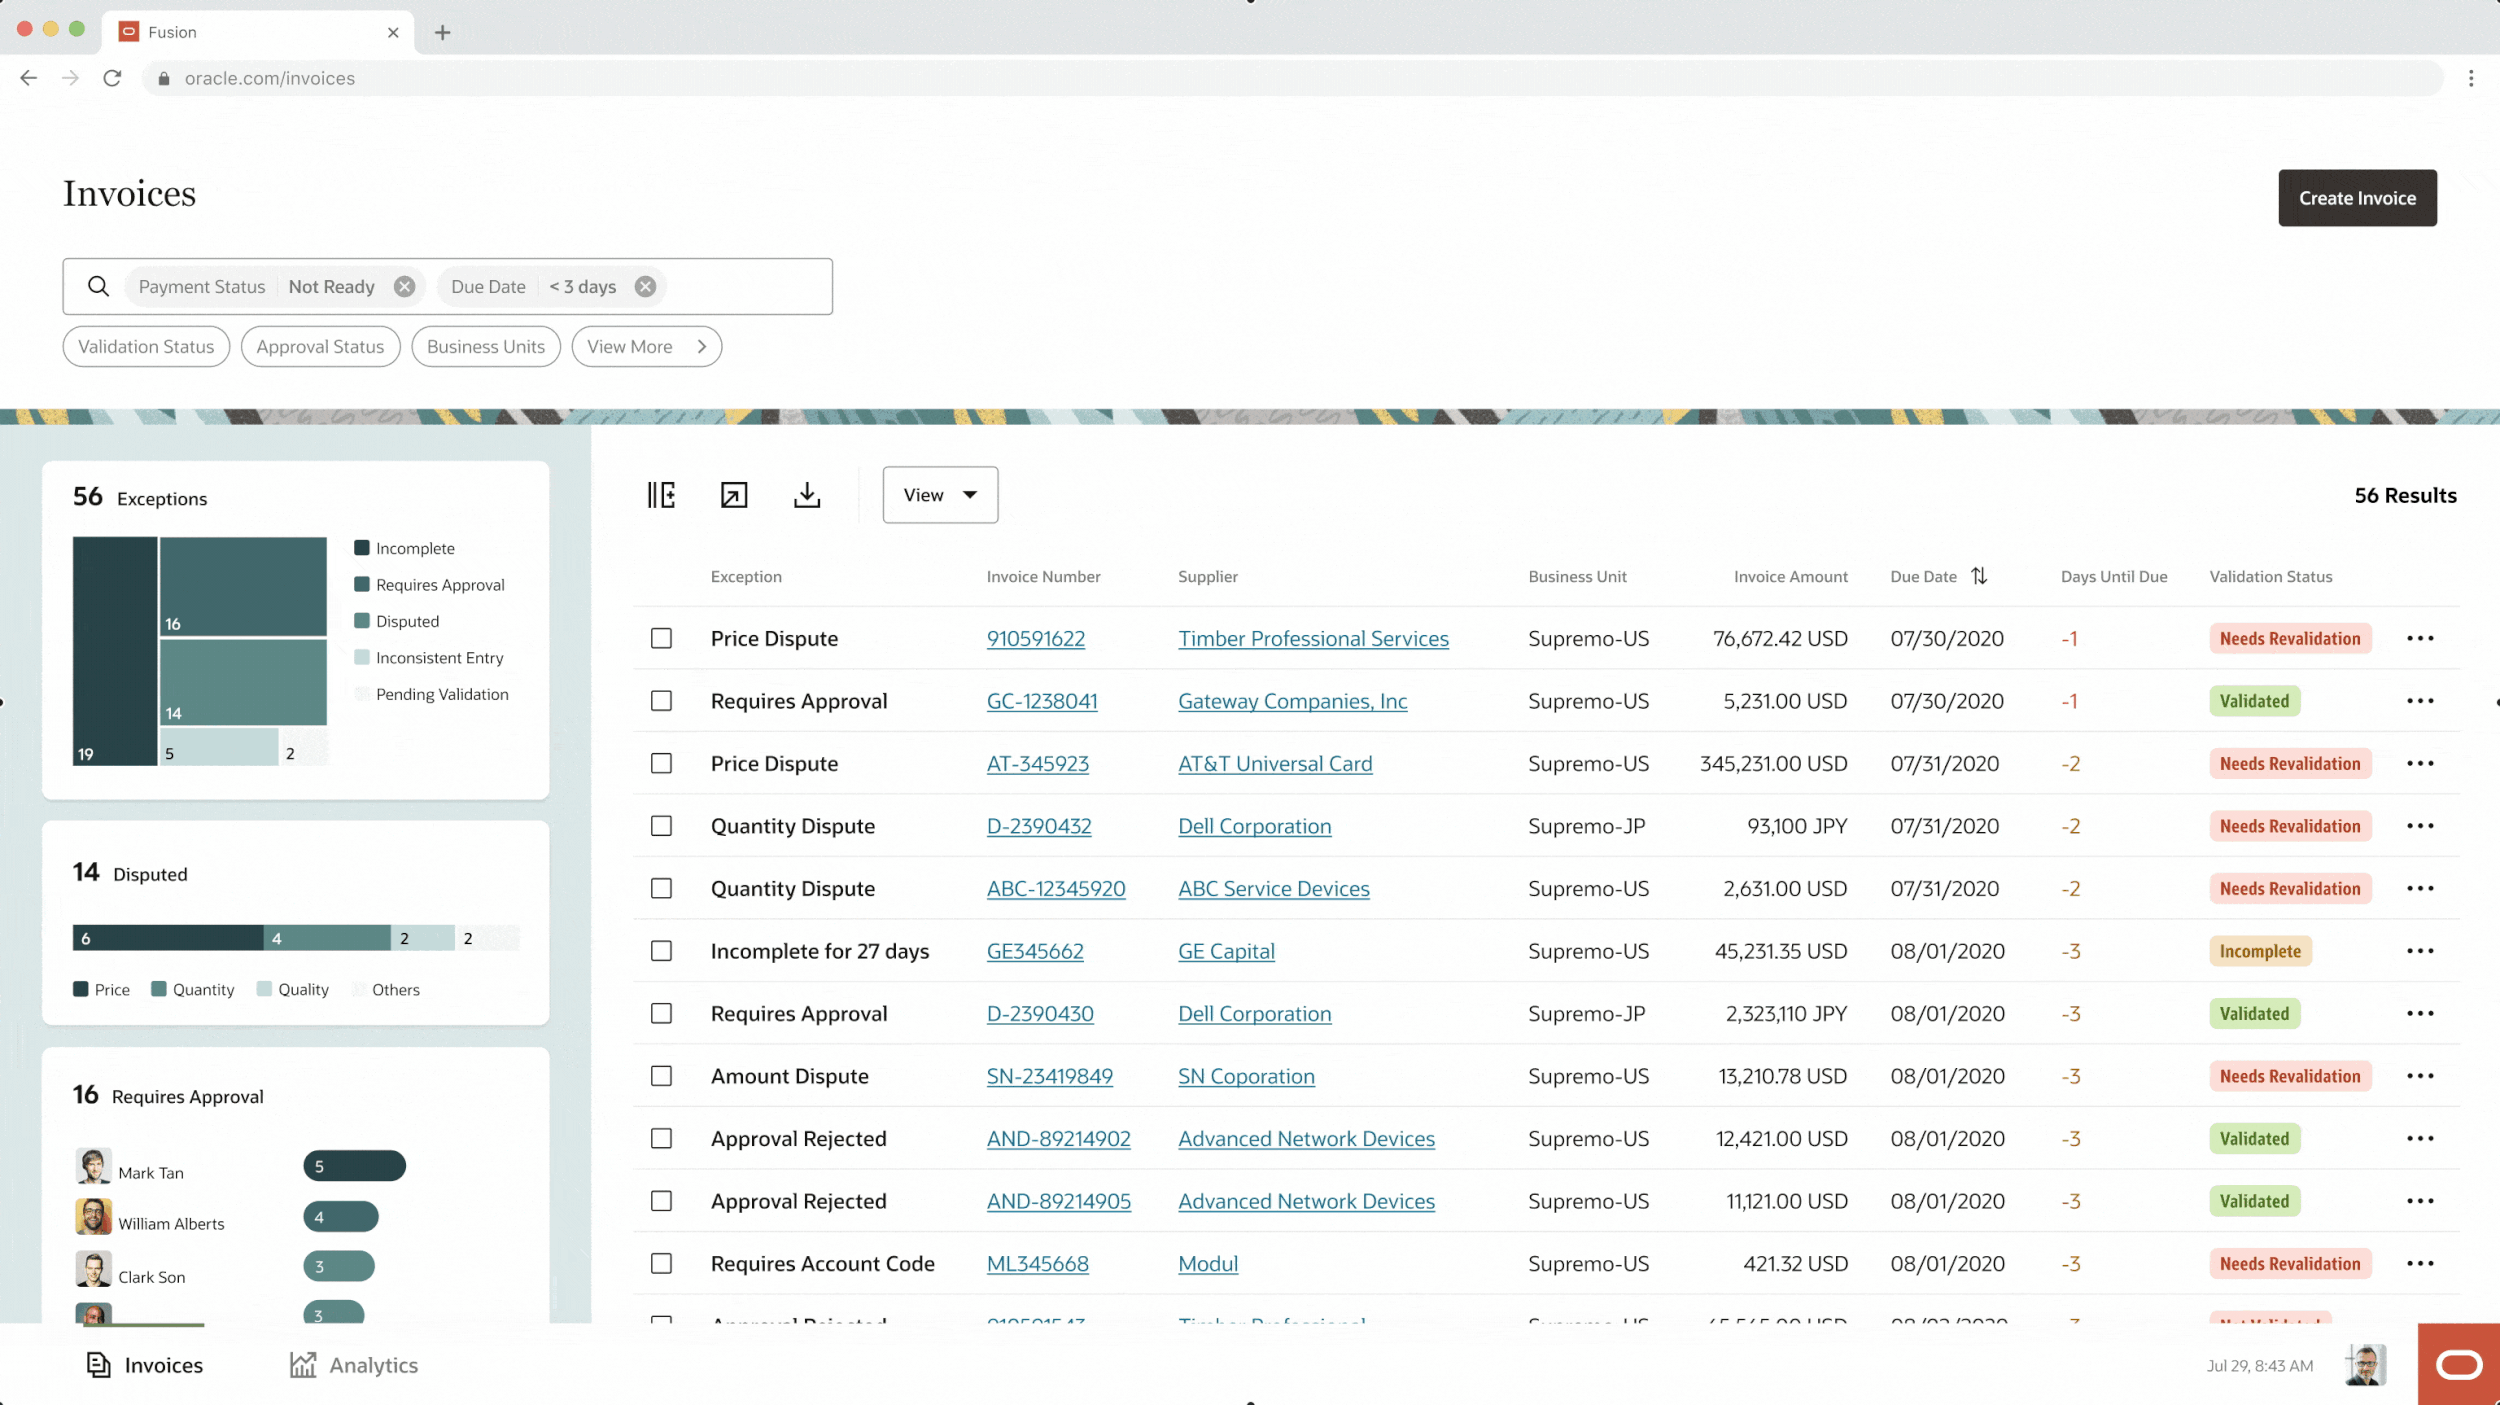Viewport: 2500px width, 1405px height.
Task: Click the Oracle logo button
Action: [x=2458, y=1364]
